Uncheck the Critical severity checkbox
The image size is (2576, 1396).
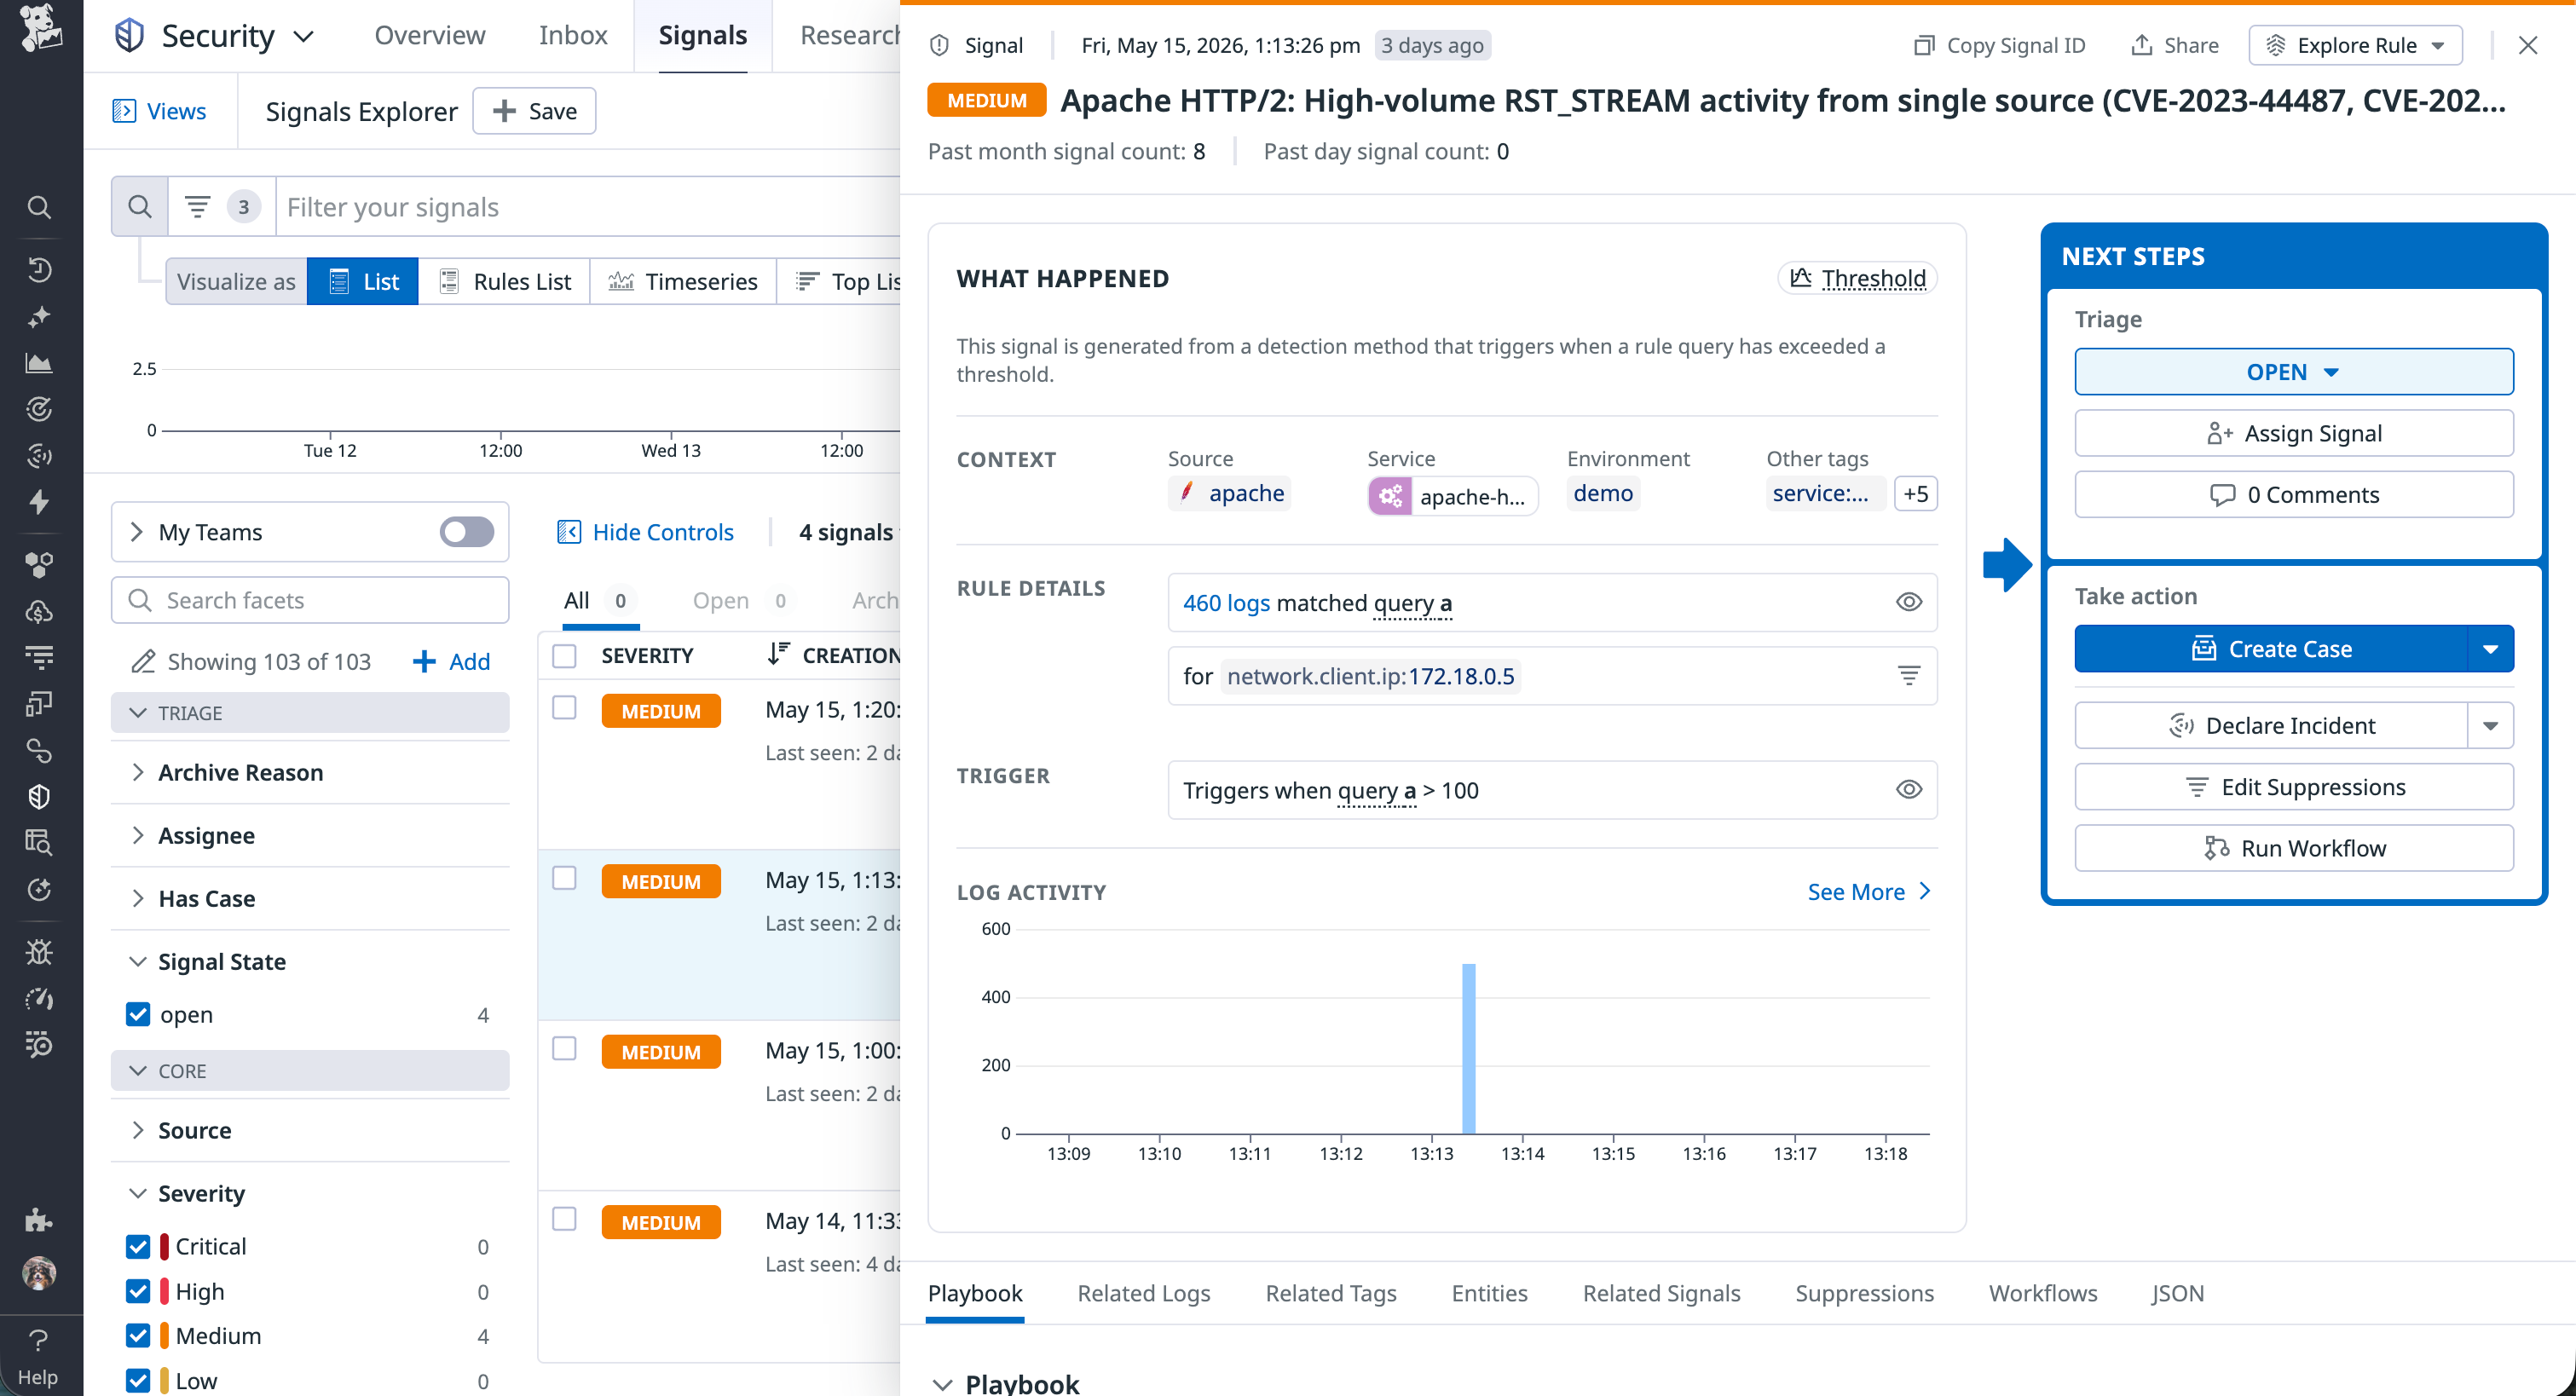point(138,1246)
